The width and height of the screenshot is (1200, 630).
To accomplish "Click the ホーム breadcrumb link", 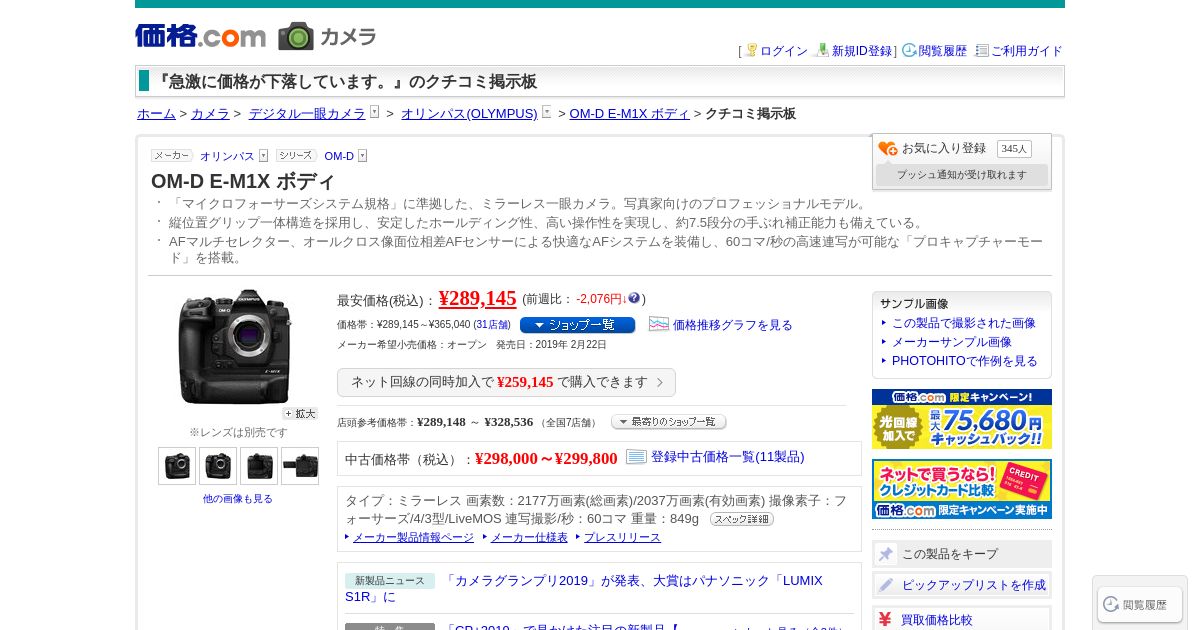I will (x=156, y=114).
